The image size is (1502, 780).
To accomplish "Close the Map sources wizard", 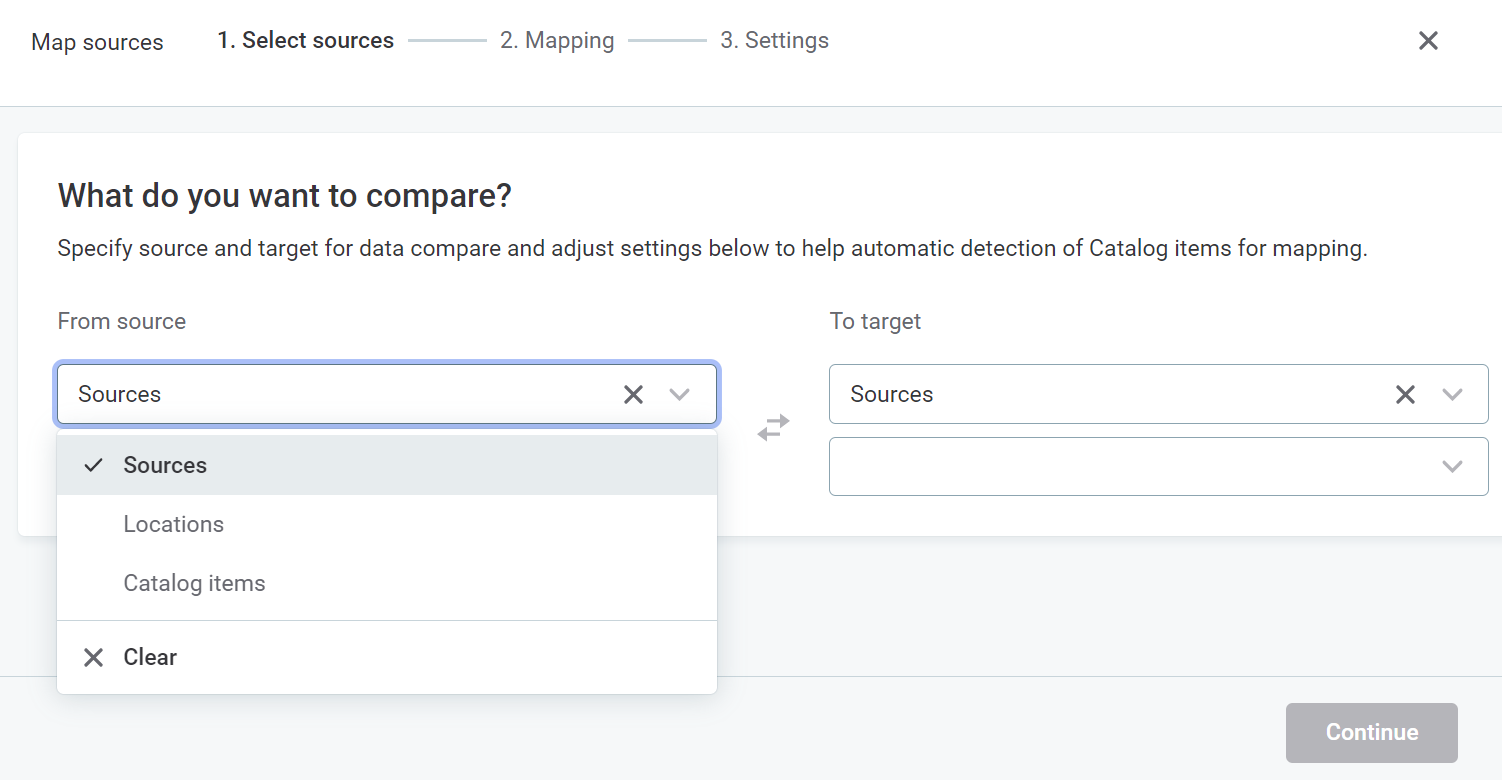I will click(1428, 41).
